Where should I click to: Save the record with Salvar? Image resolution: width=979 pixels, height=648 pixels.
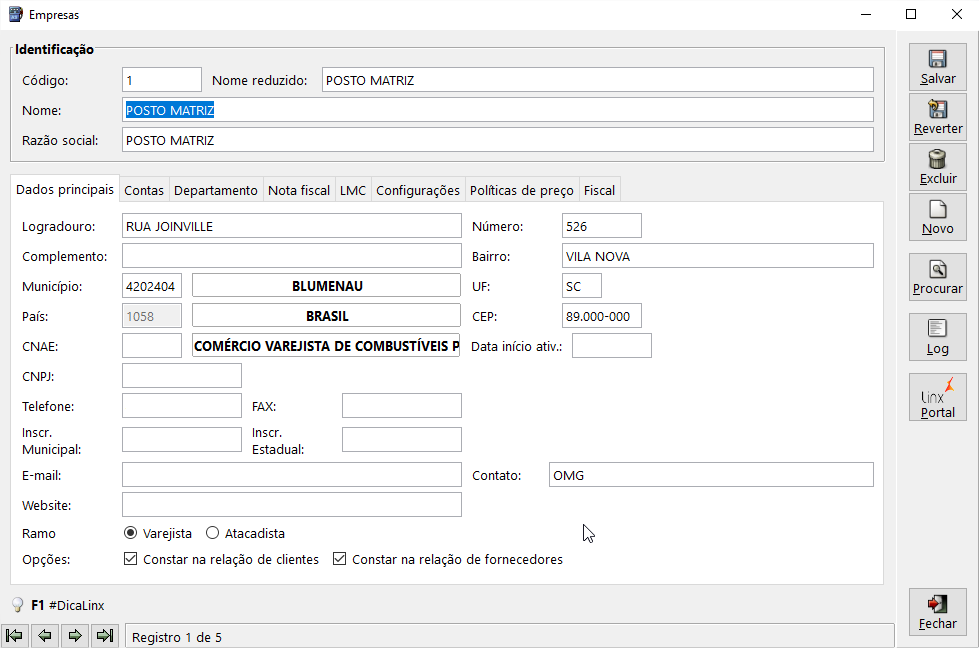[937, 67]
